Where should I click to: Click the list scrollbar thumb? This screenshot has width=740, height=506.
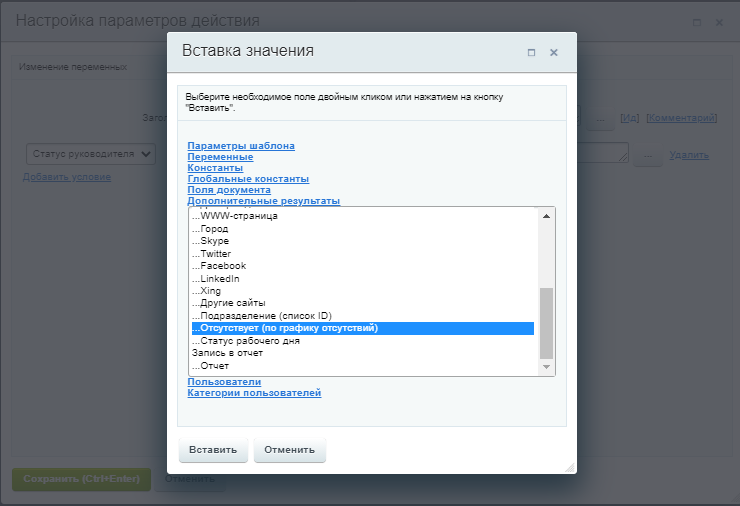(547, 323)
